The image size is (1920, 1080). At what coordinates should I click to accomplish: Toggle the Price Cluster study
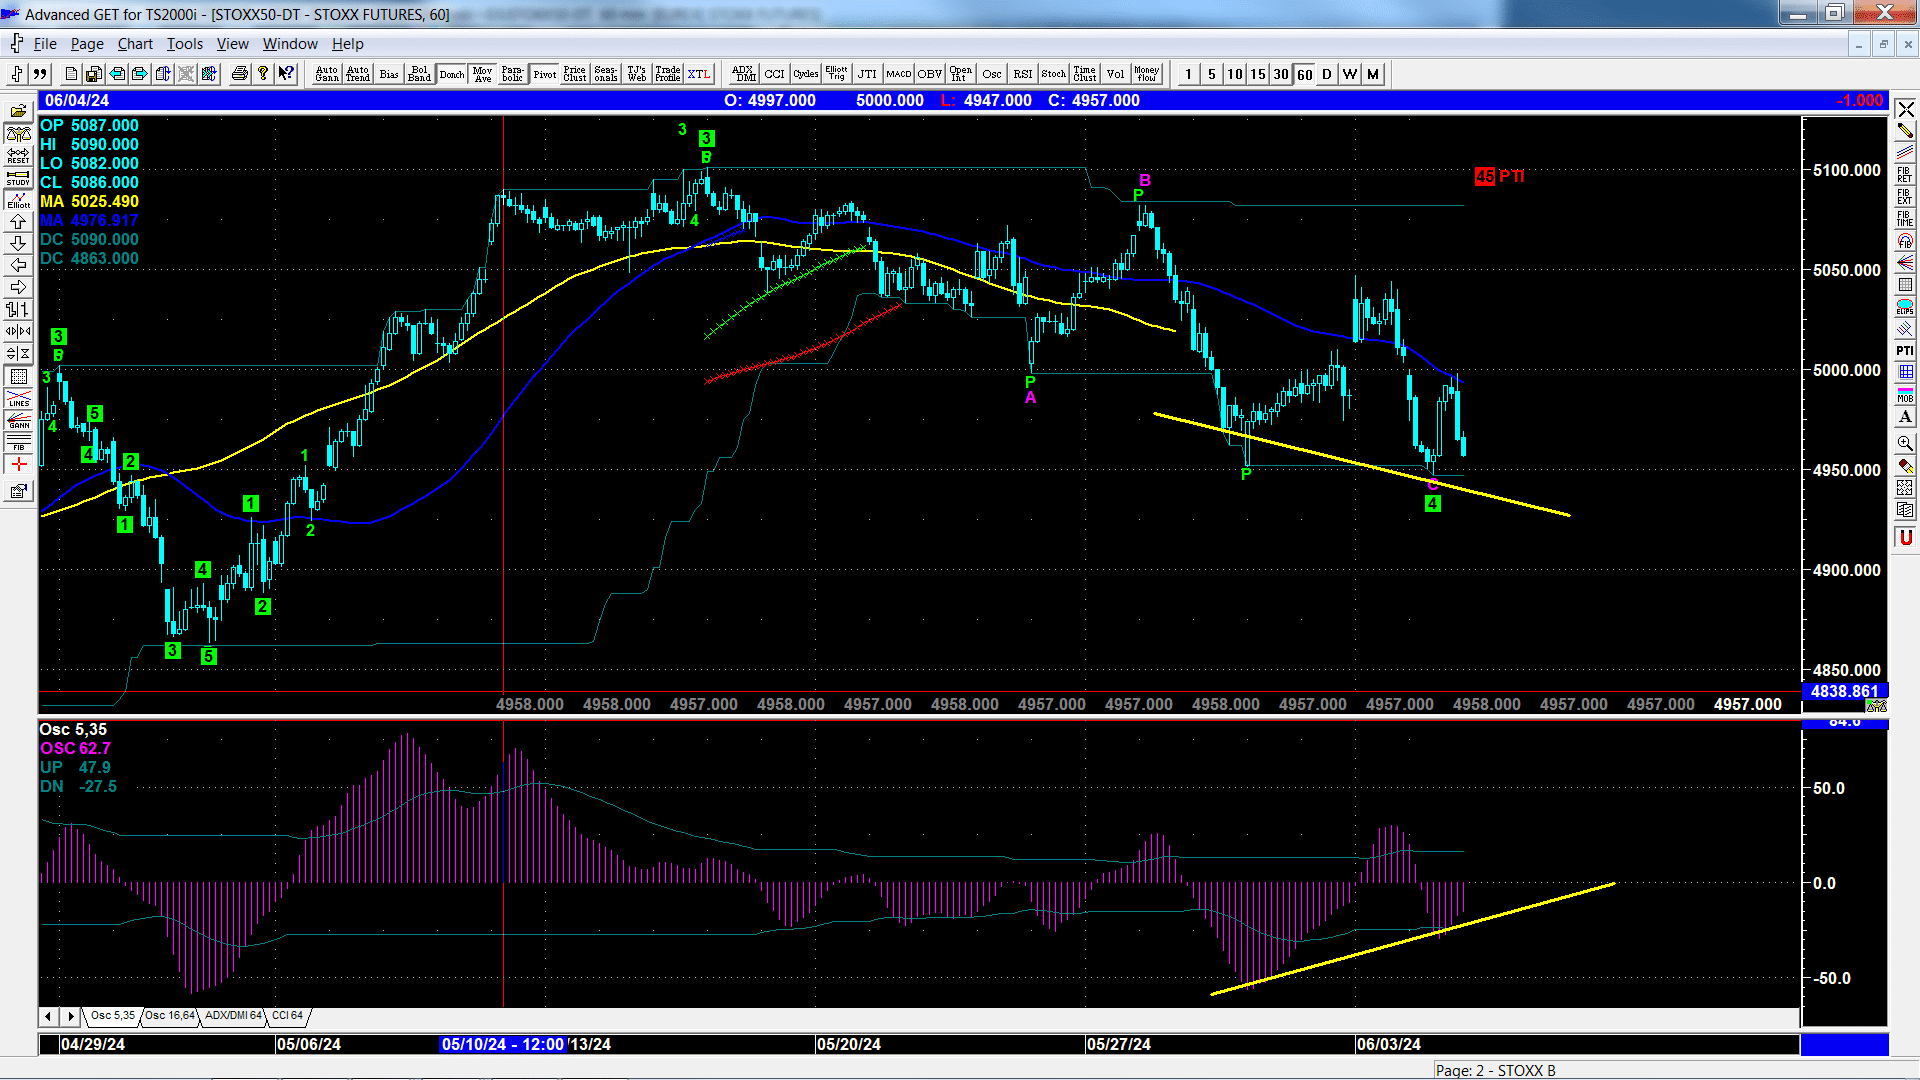pyautogui.click(x=575, y=74)
